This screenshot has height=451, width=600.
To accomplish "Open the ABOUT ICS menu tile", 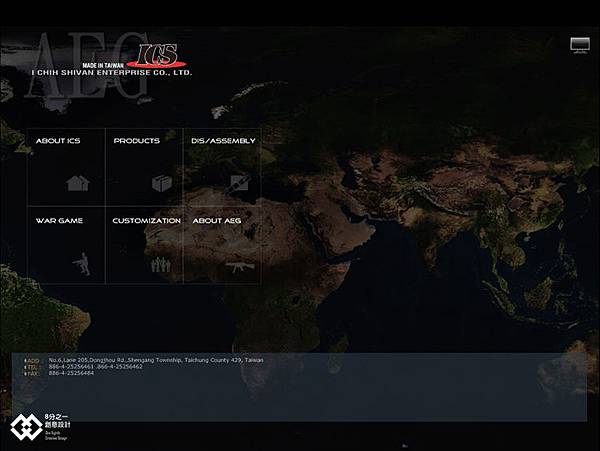I will (66, 167).
